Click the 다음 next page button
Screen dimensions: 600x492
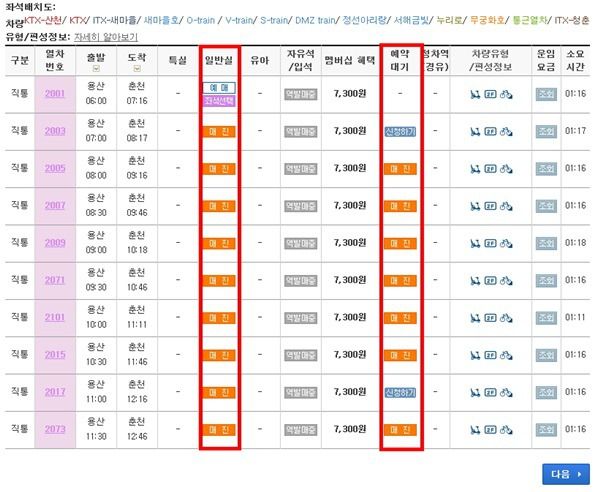(566, 474)
